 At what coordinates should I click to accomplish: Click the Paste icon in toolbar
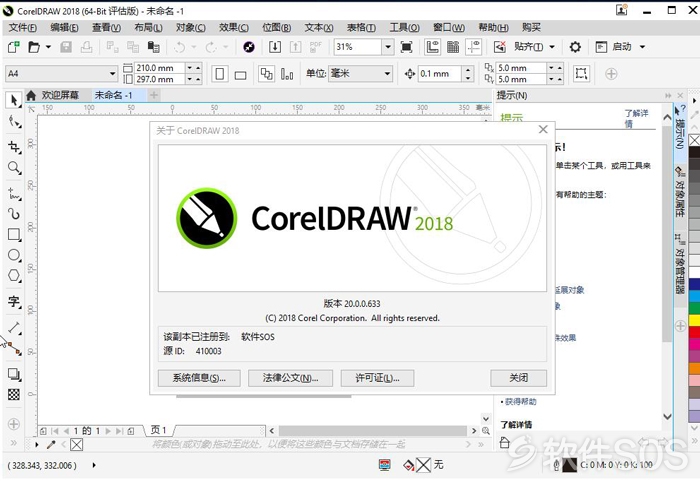pos(154,46)
